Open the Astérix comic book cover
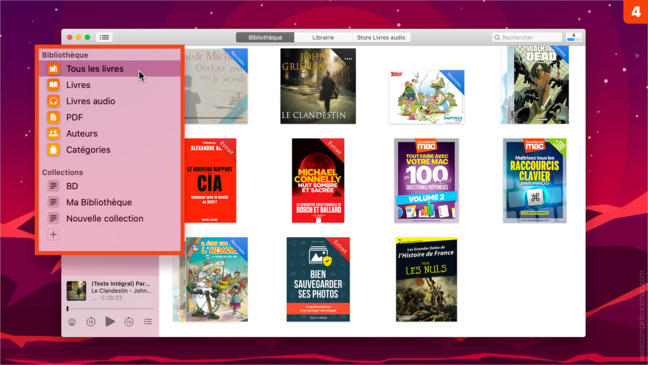Screen dimensions: 648x365 click(426, 97)
